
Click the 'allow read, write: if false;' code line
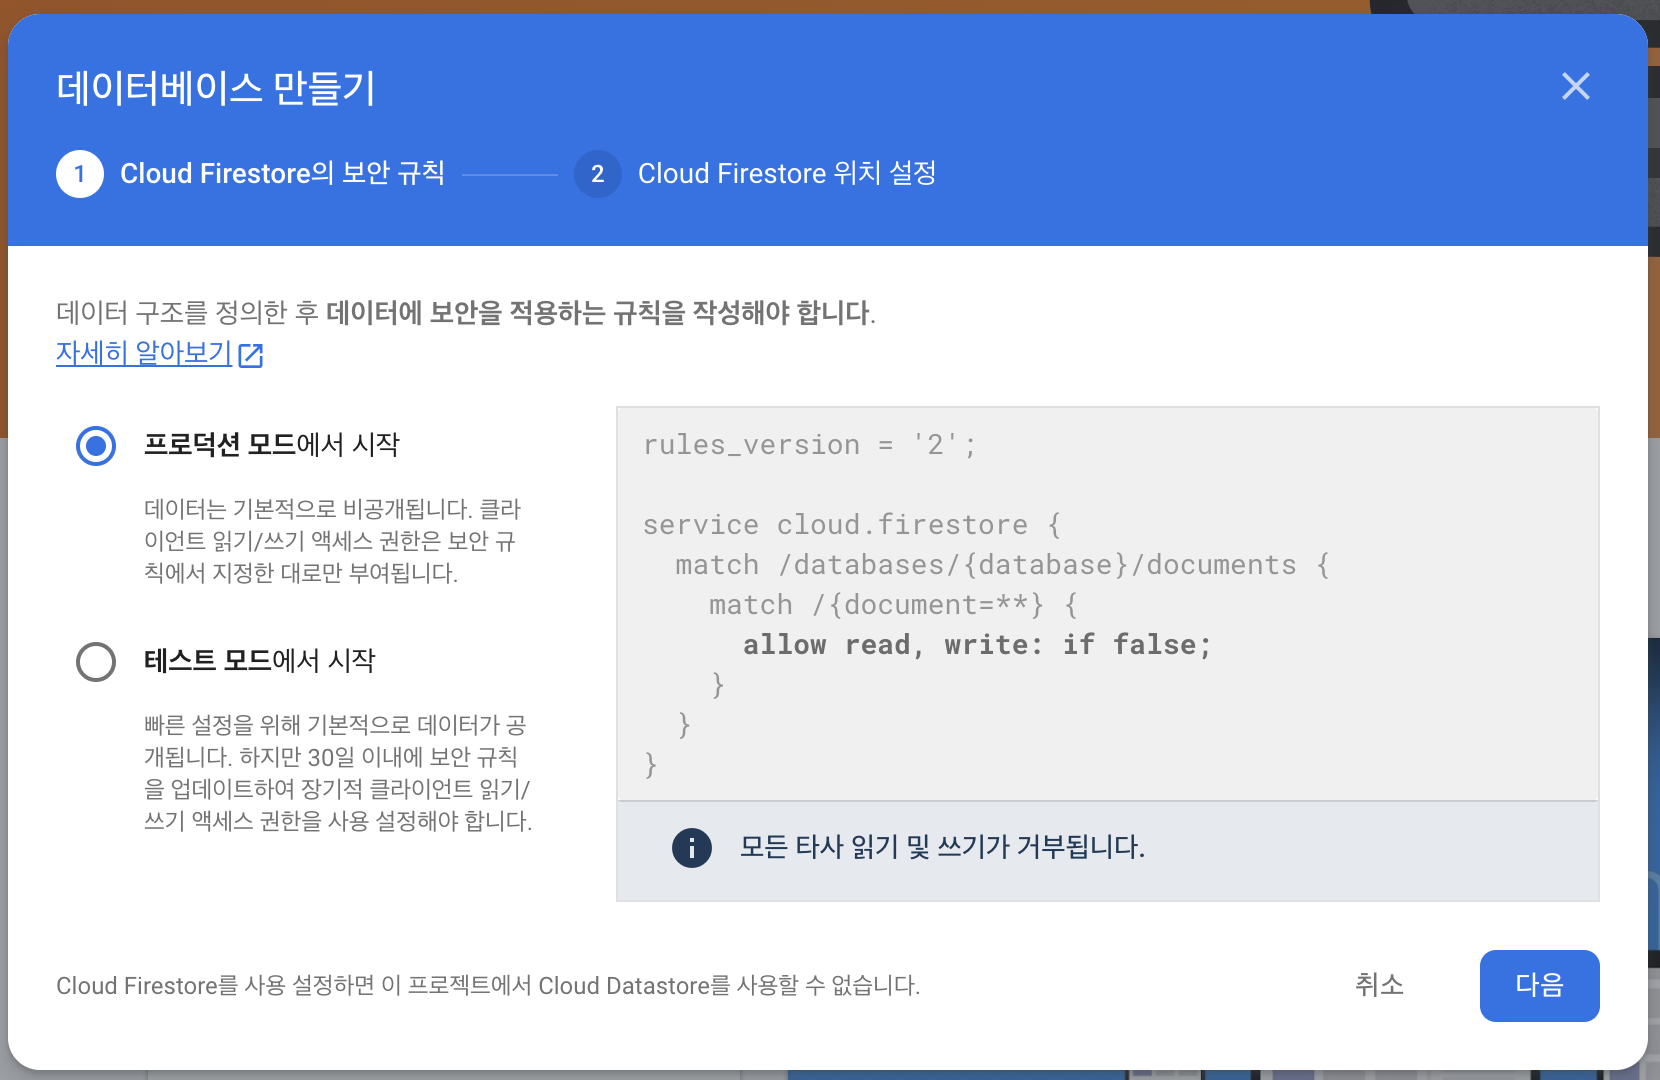click(977, 645)
